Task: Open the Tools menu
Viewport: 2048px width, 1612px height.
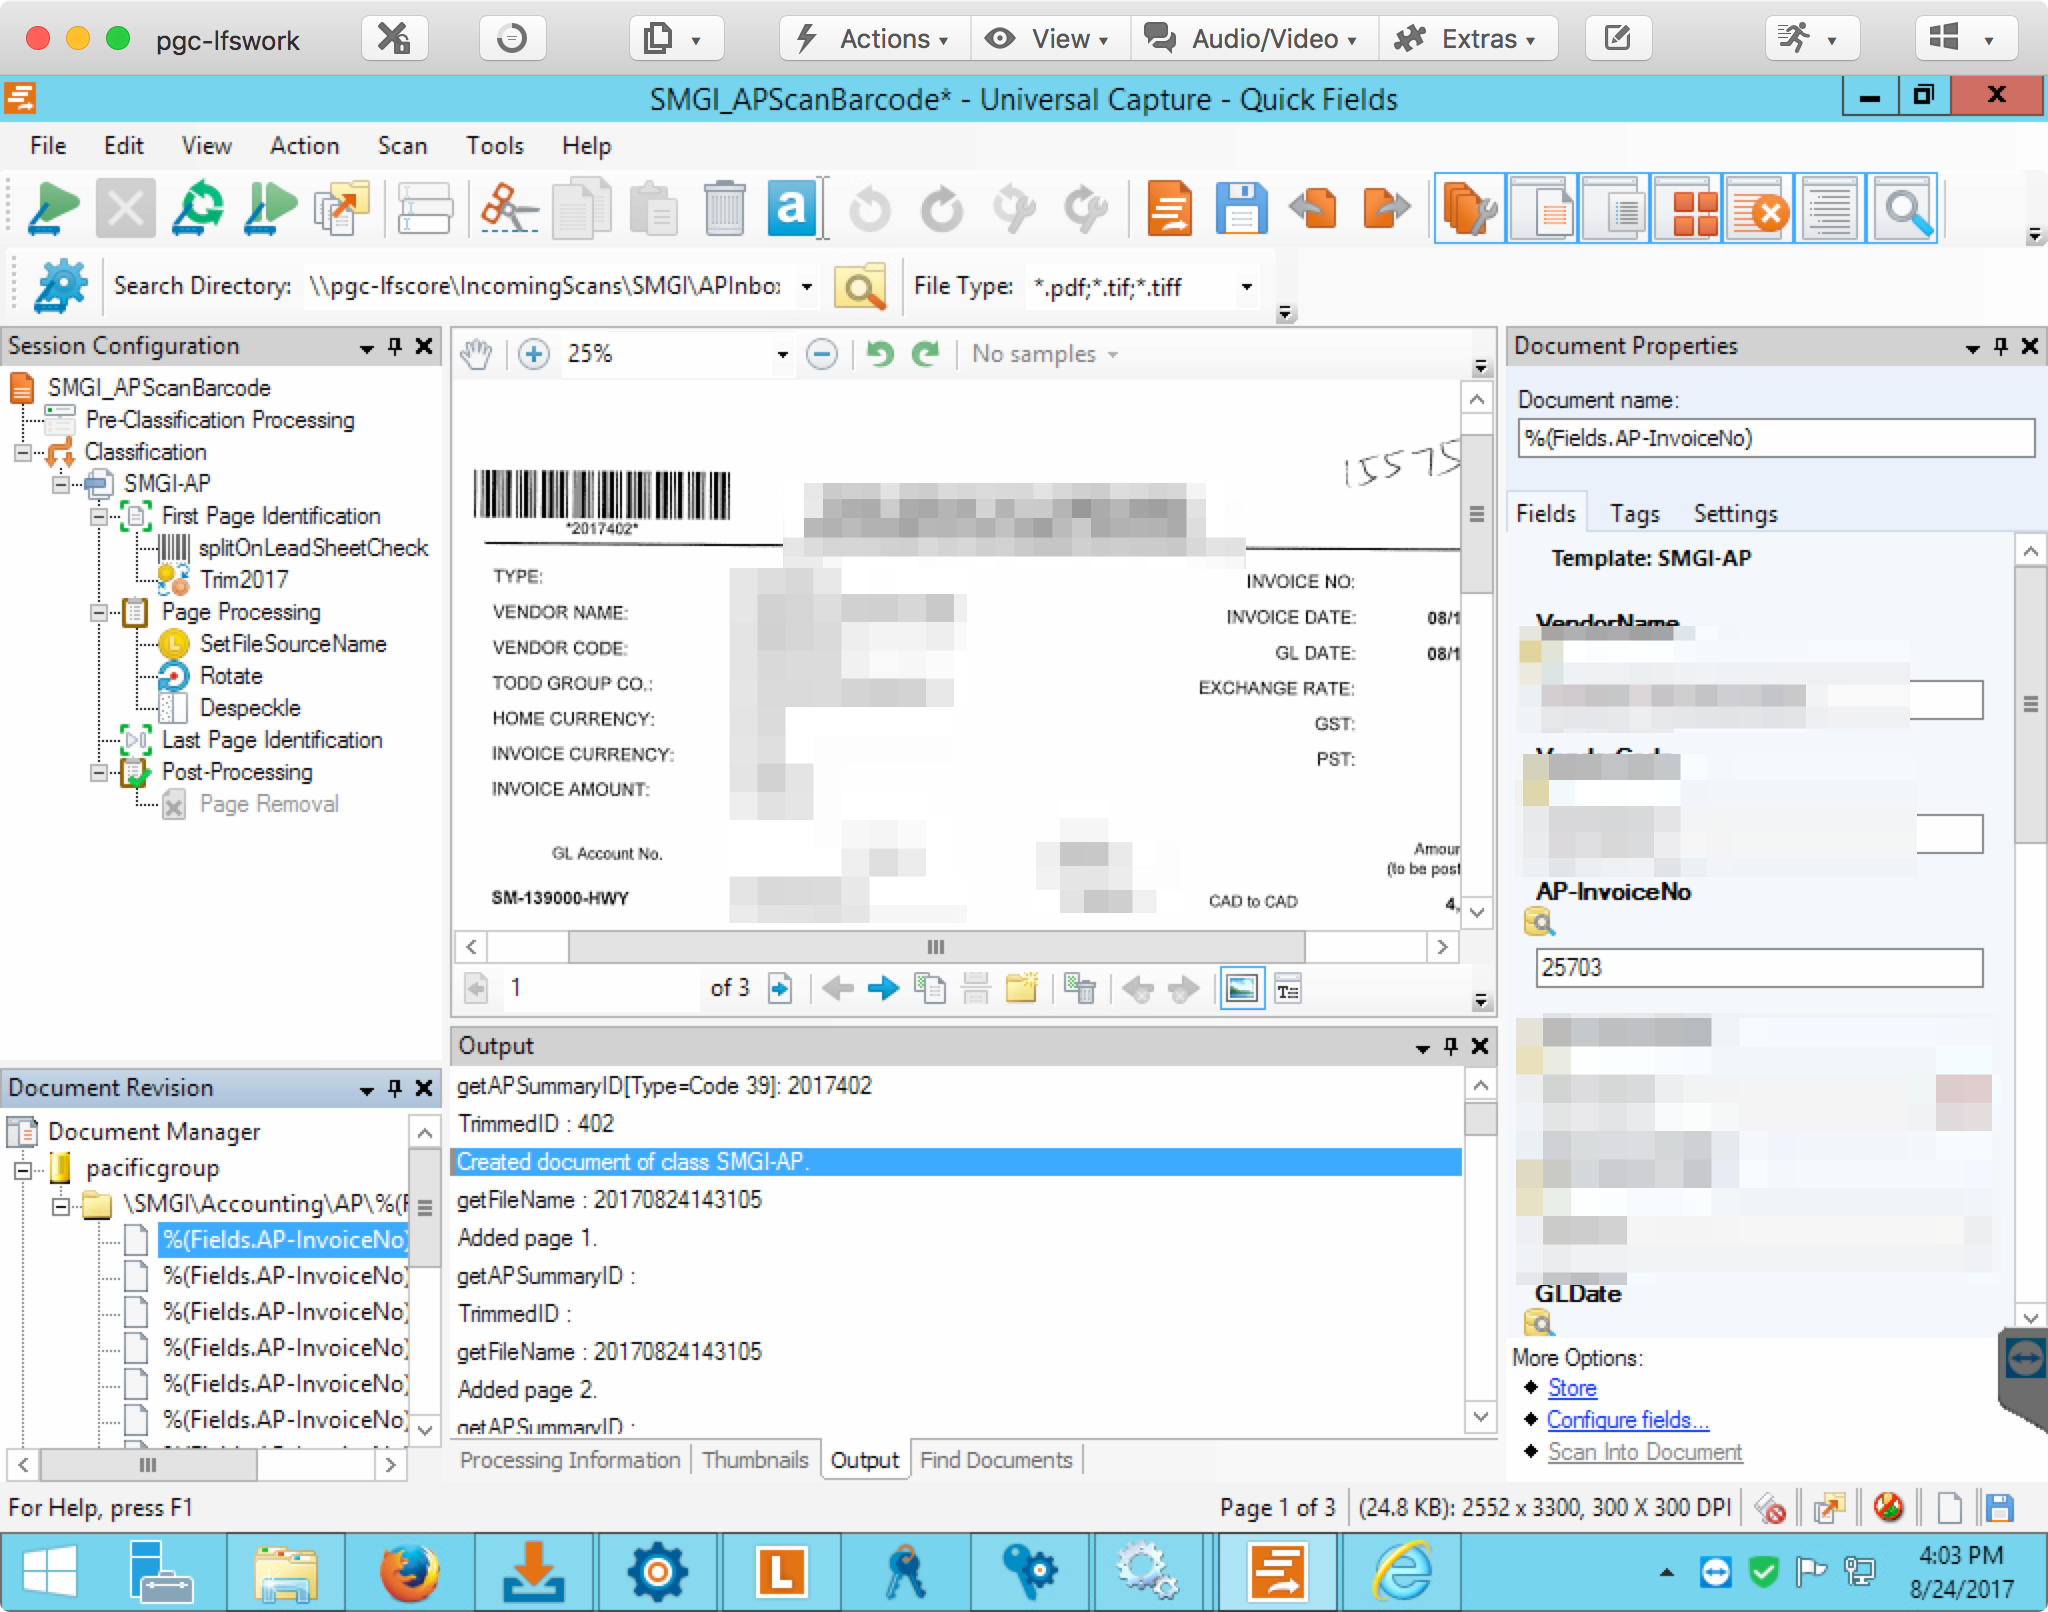Action: tap(494, 146)
